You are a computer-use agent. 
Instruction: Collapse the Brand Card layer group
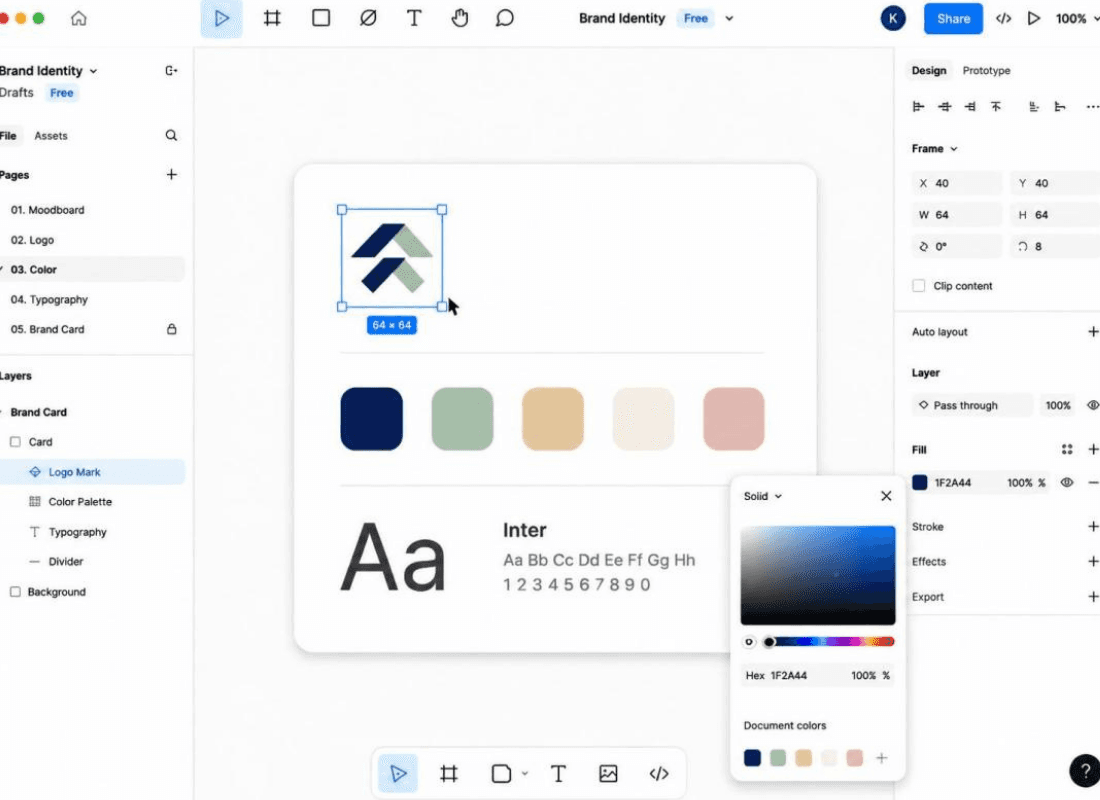[2, 412]
